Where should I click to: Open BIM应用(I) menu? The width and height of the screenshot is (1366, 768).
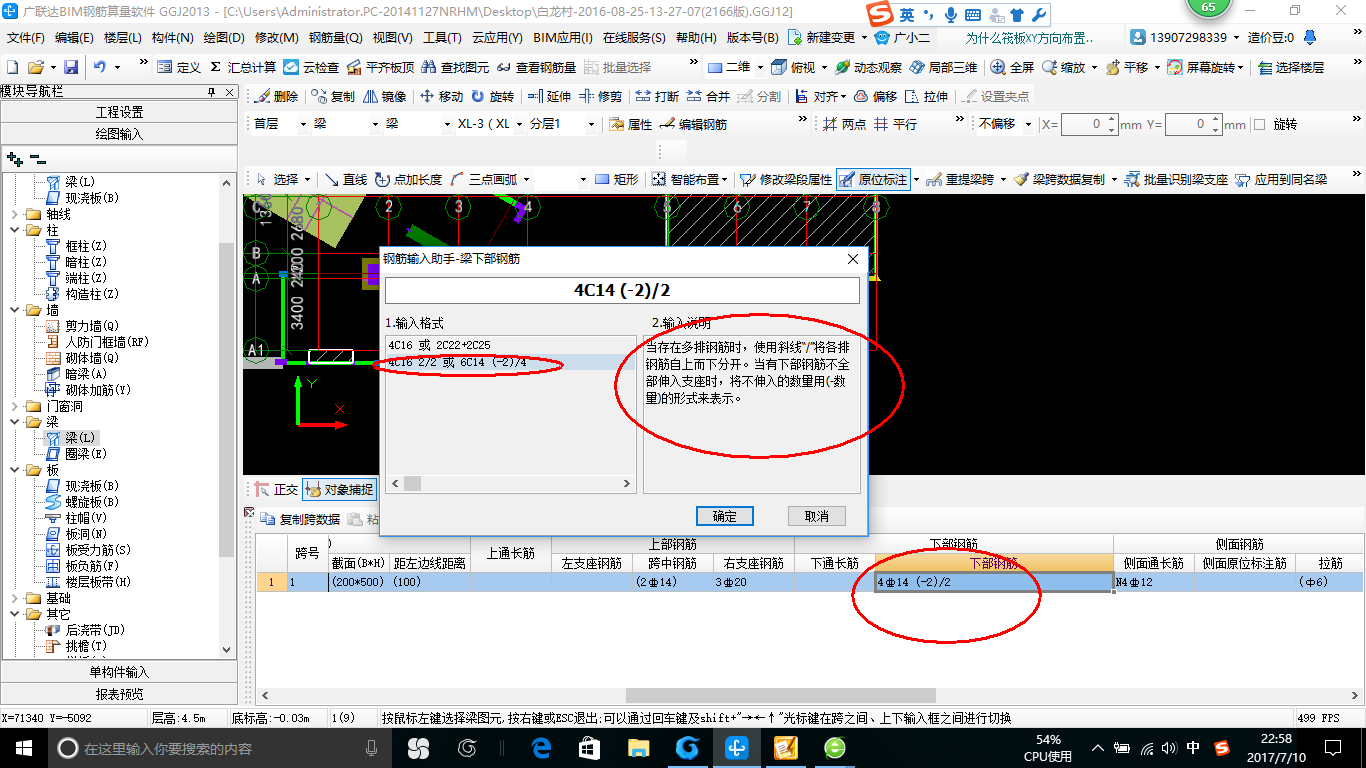(x=563, y=38)
